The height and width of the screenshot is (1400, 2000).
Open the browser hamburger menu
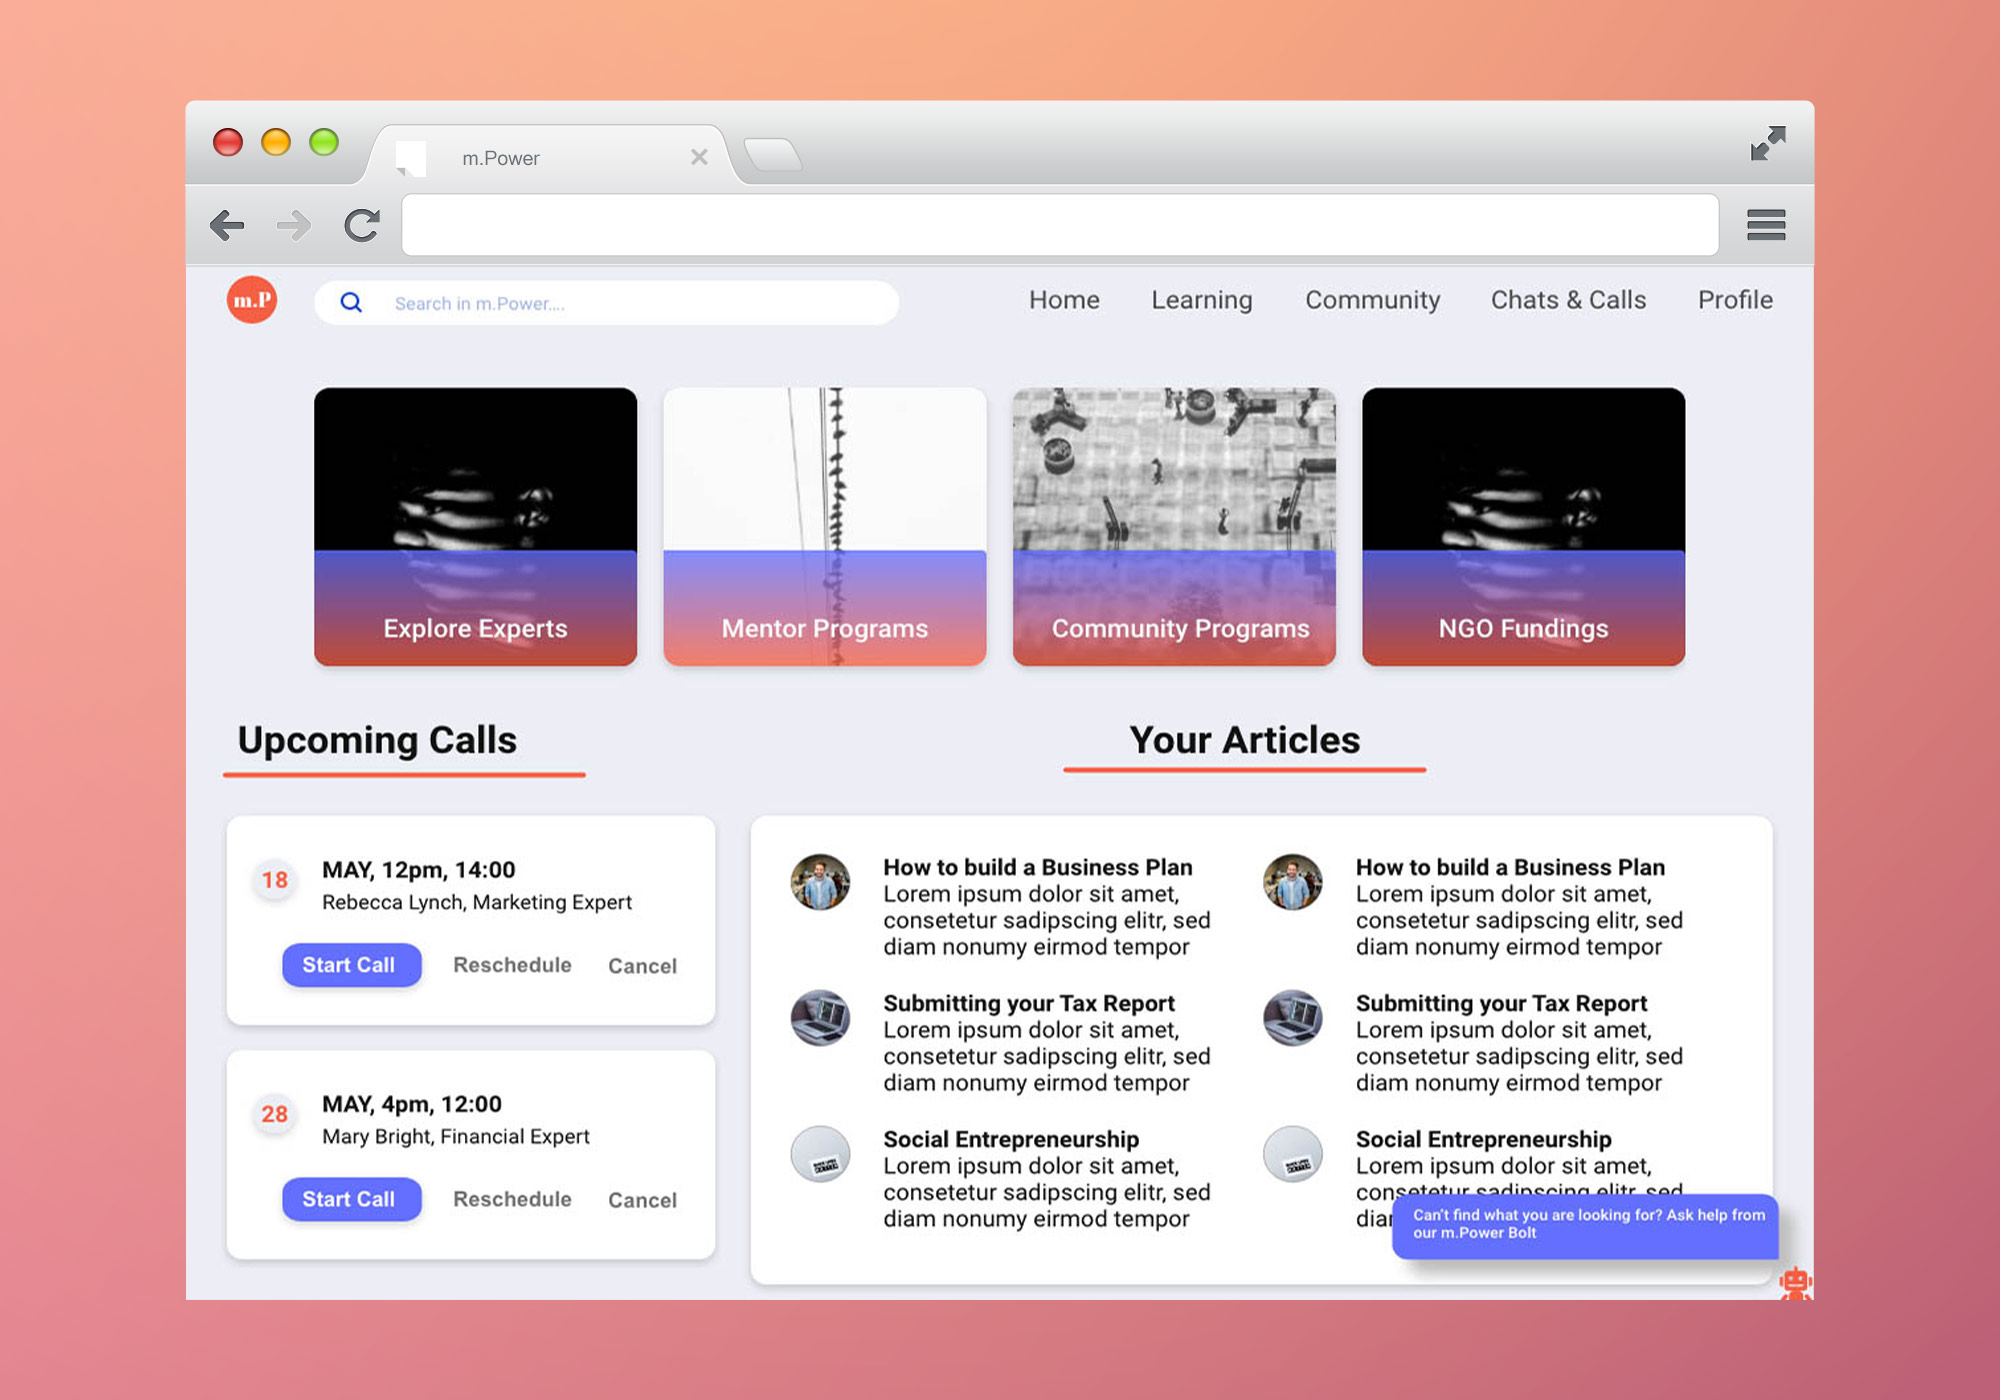1766,225
